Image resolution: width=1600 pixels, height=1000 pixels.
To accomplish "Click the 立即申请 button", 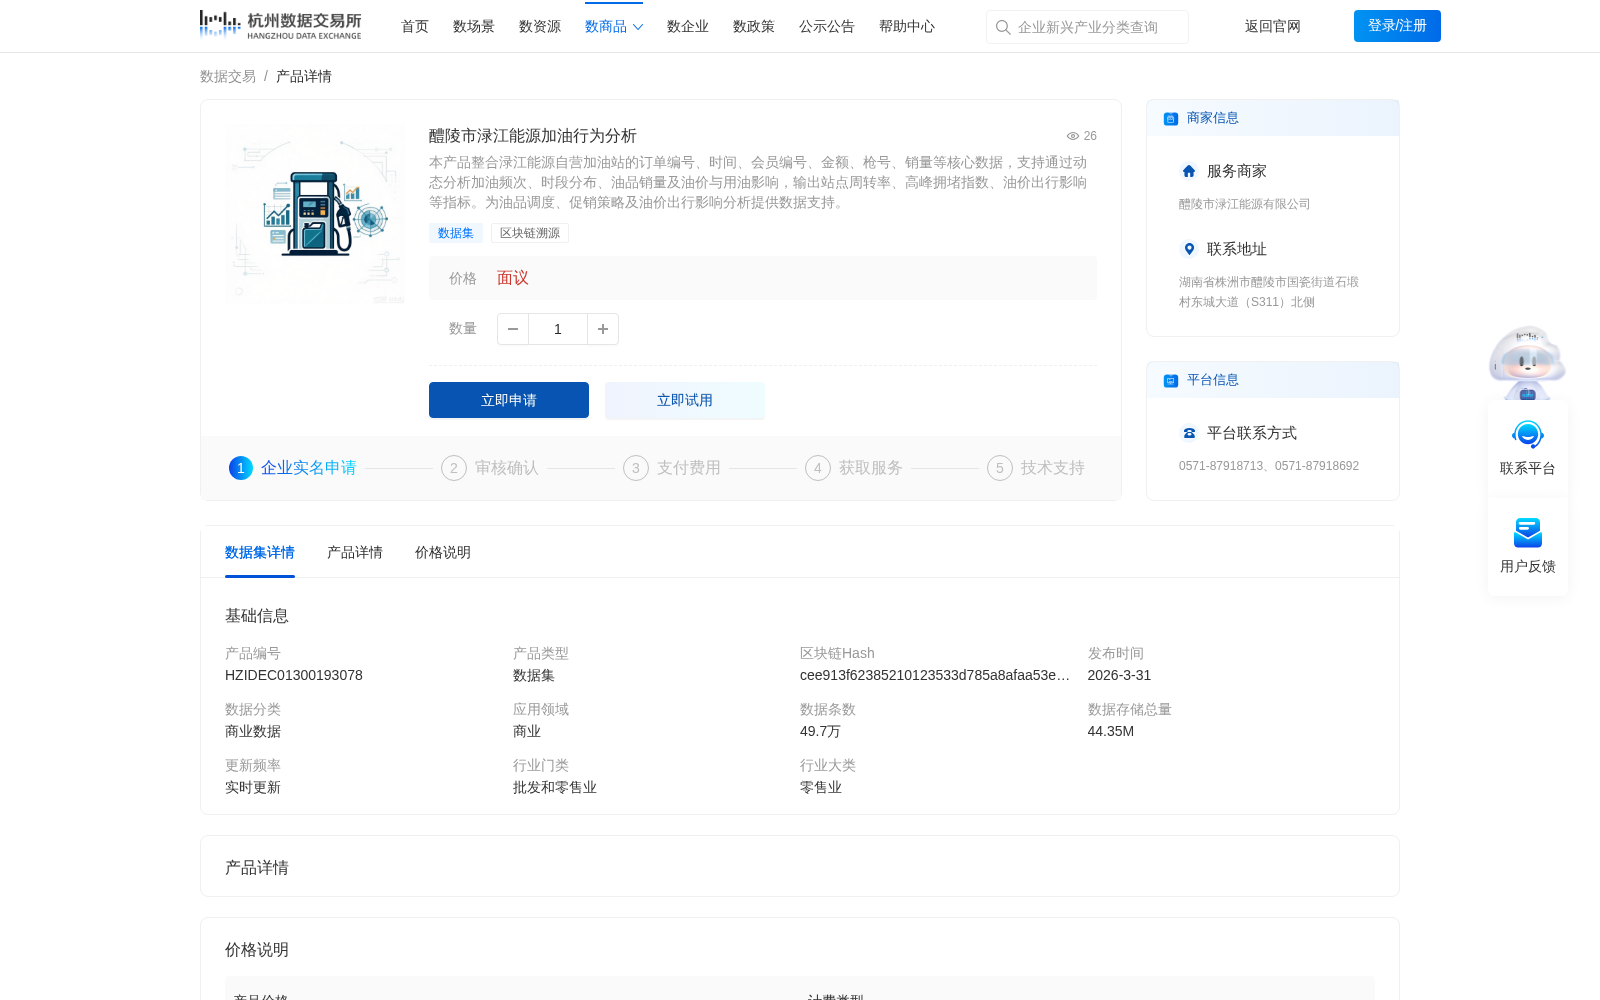I will 509,400.
